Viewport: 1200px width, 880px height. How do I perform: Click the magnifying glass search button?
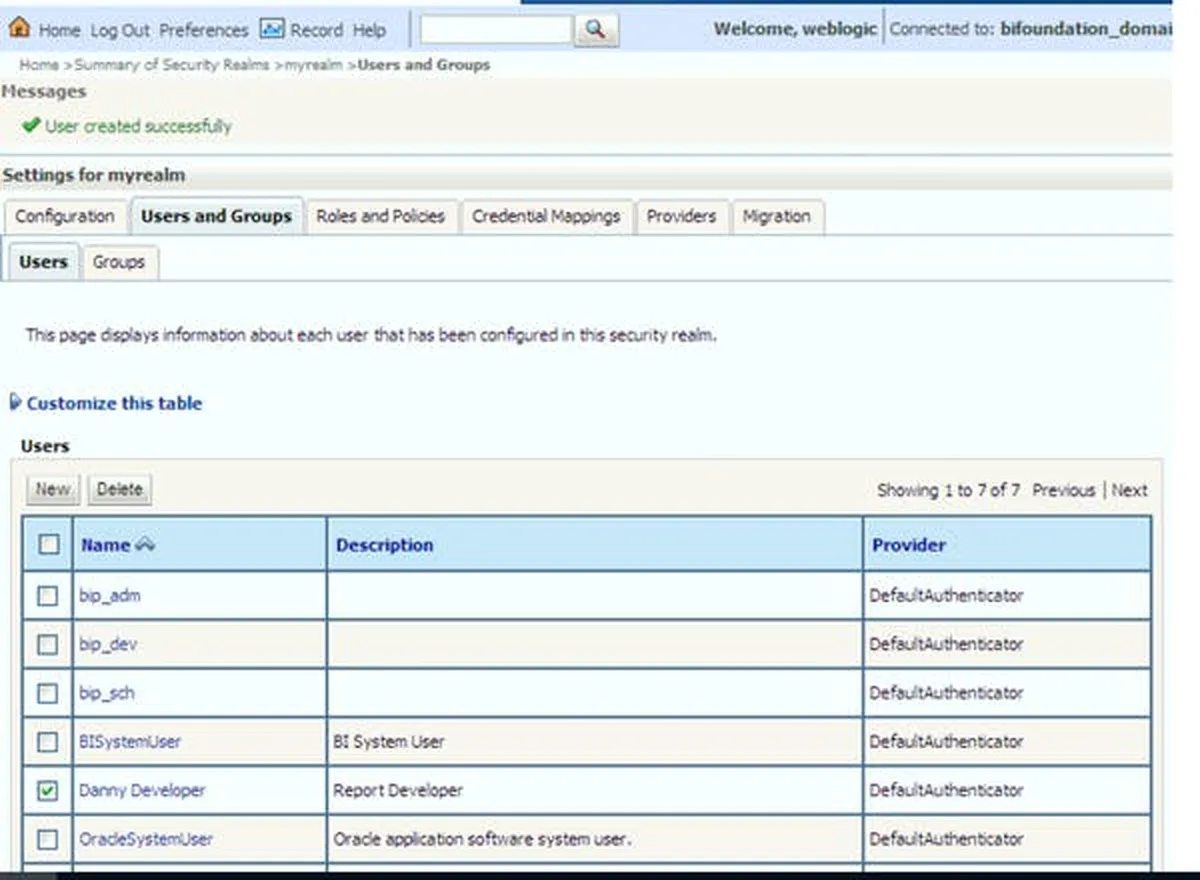point(596,30)
